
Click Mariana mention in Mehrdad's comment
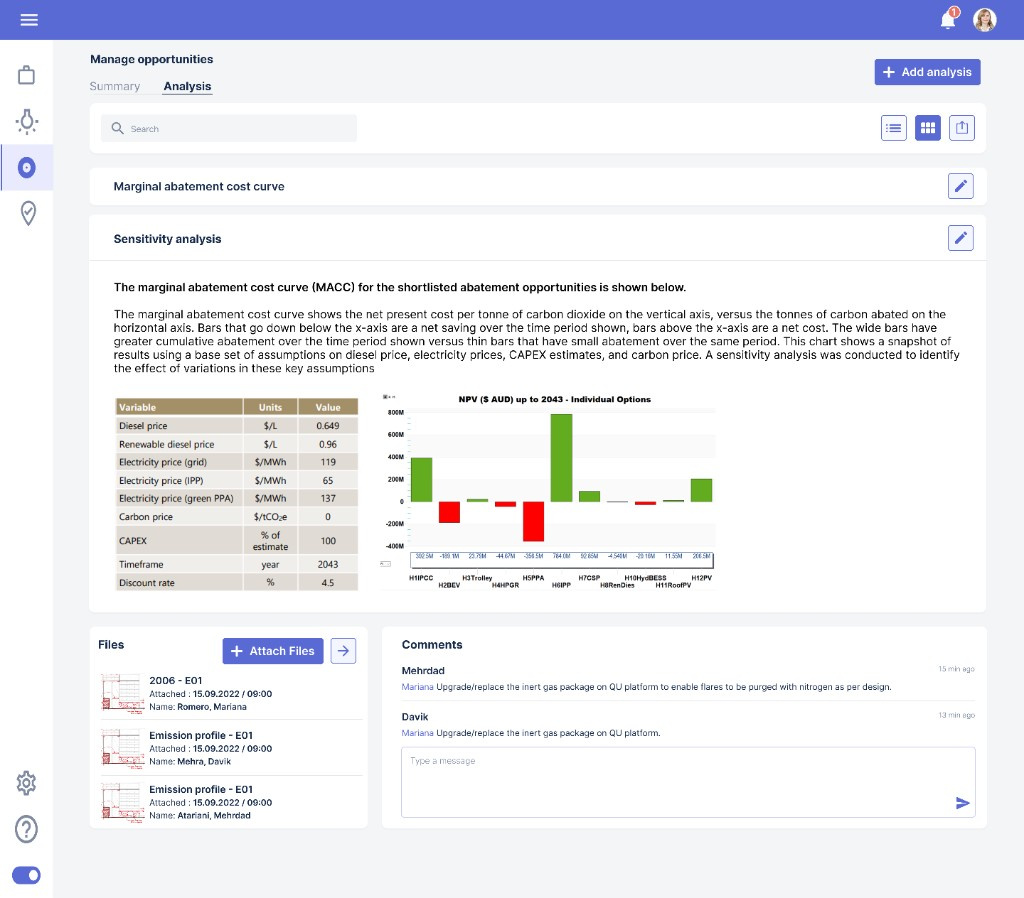417,686
